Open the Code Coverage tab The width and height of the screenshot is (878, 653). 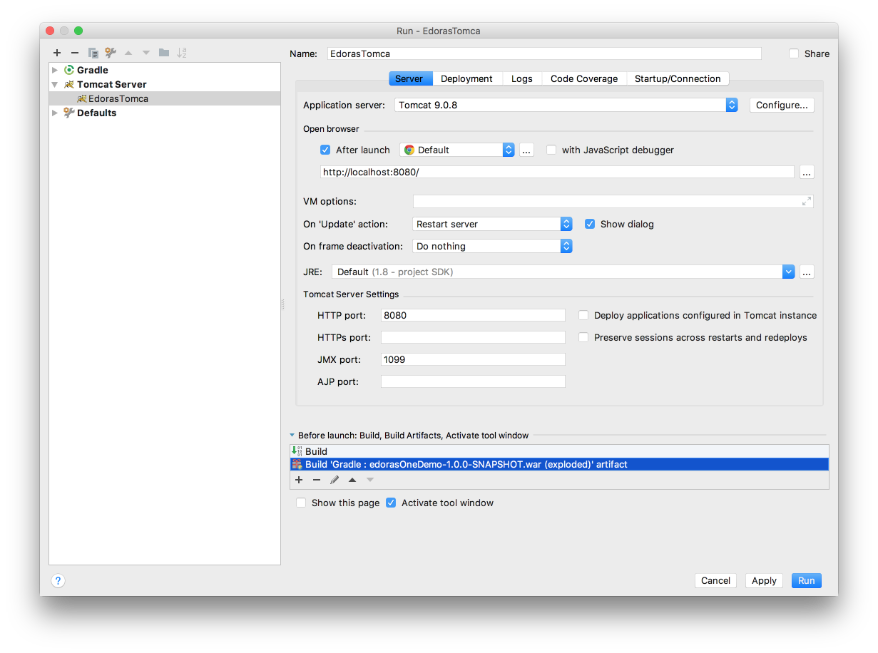coord(584,79)
